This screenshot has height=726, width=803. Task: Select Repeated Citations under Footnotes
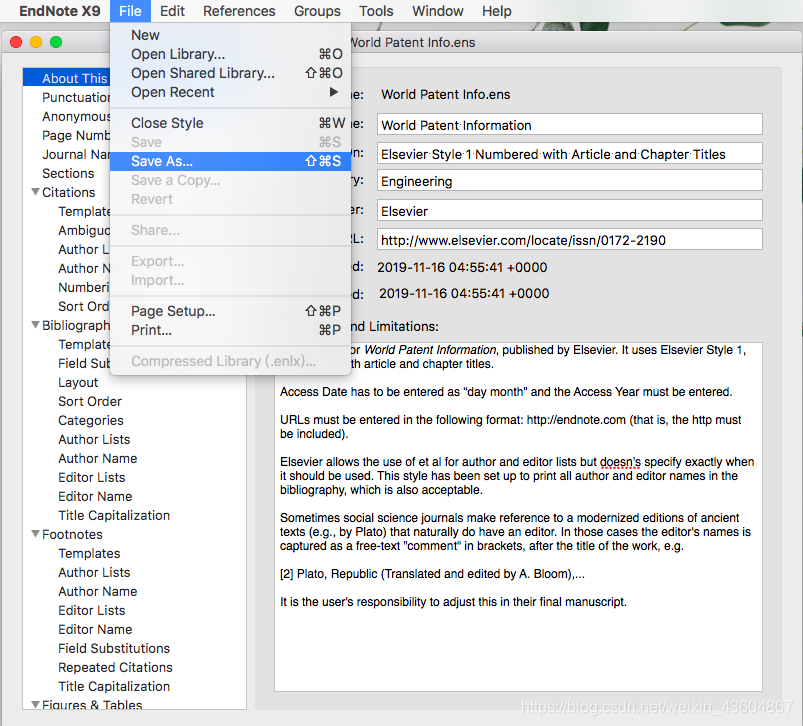[115, 667]
